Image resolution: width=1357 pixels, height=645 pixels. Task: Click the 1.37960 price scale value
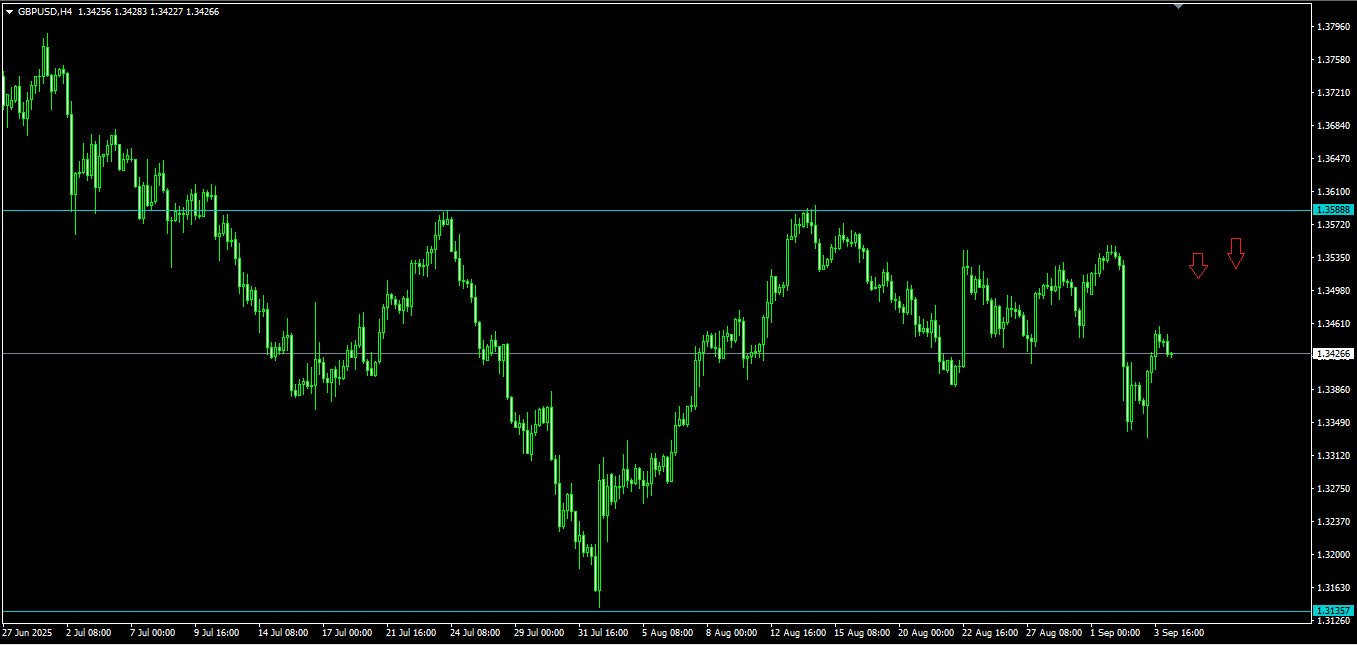tap(1336, 27)
